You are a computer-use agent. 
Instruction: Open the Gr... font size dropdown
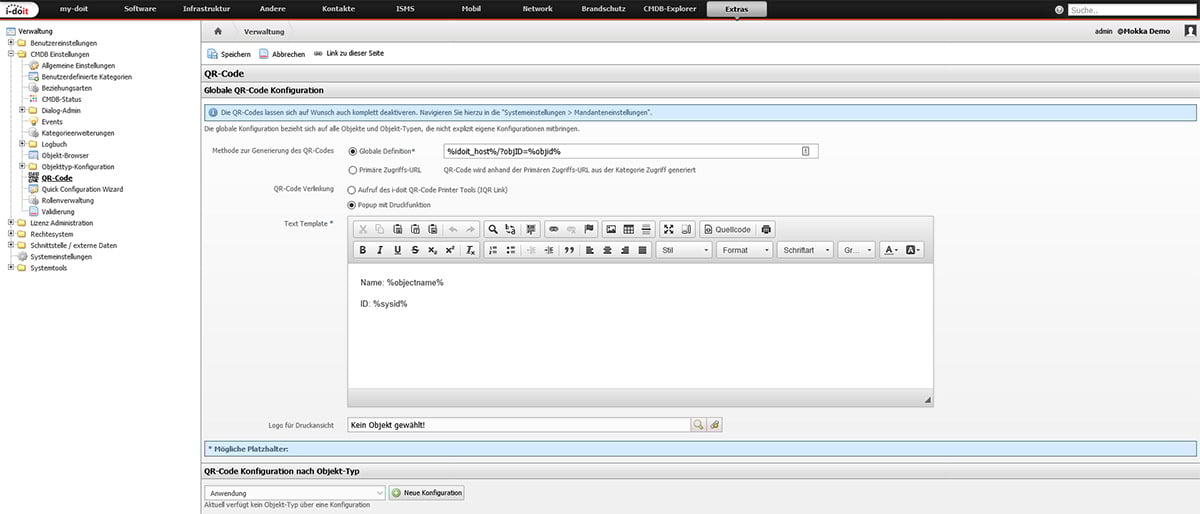857,250
